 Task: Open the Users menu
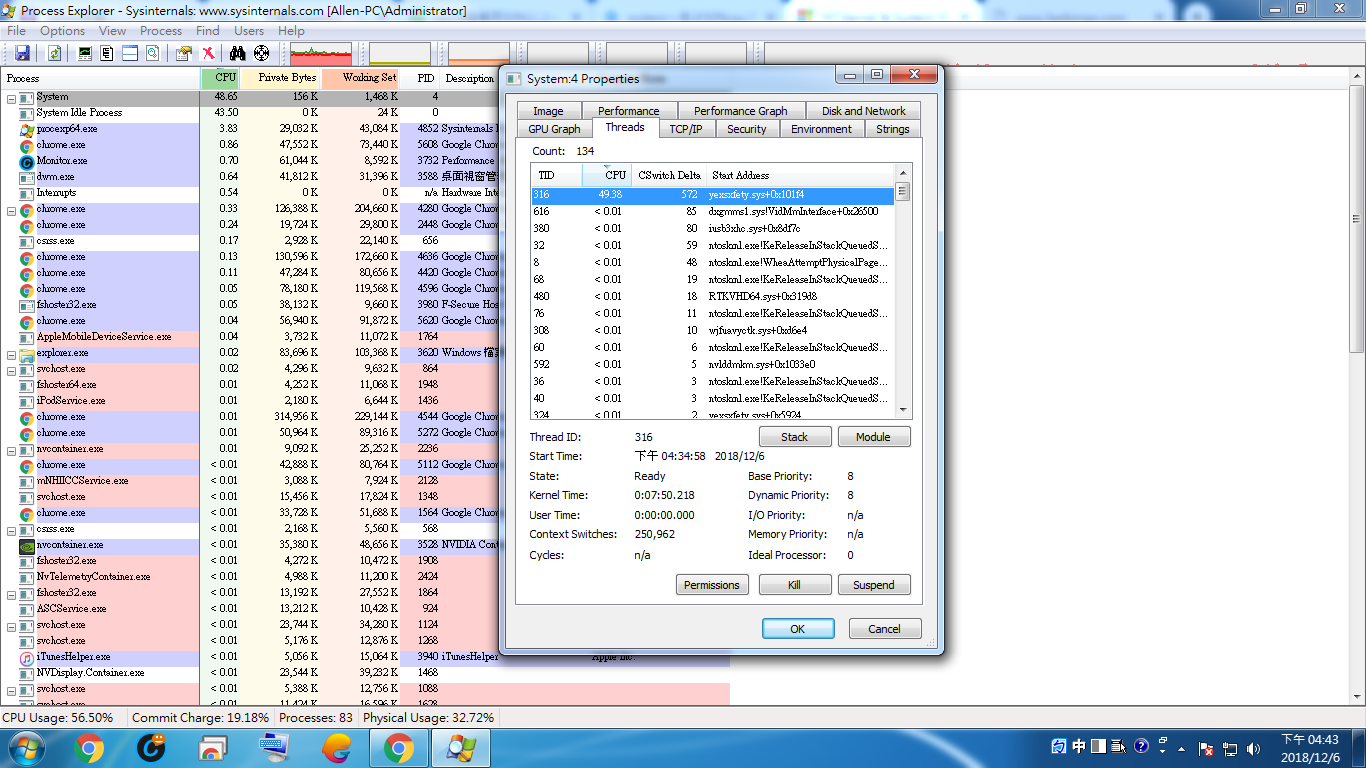249,31
